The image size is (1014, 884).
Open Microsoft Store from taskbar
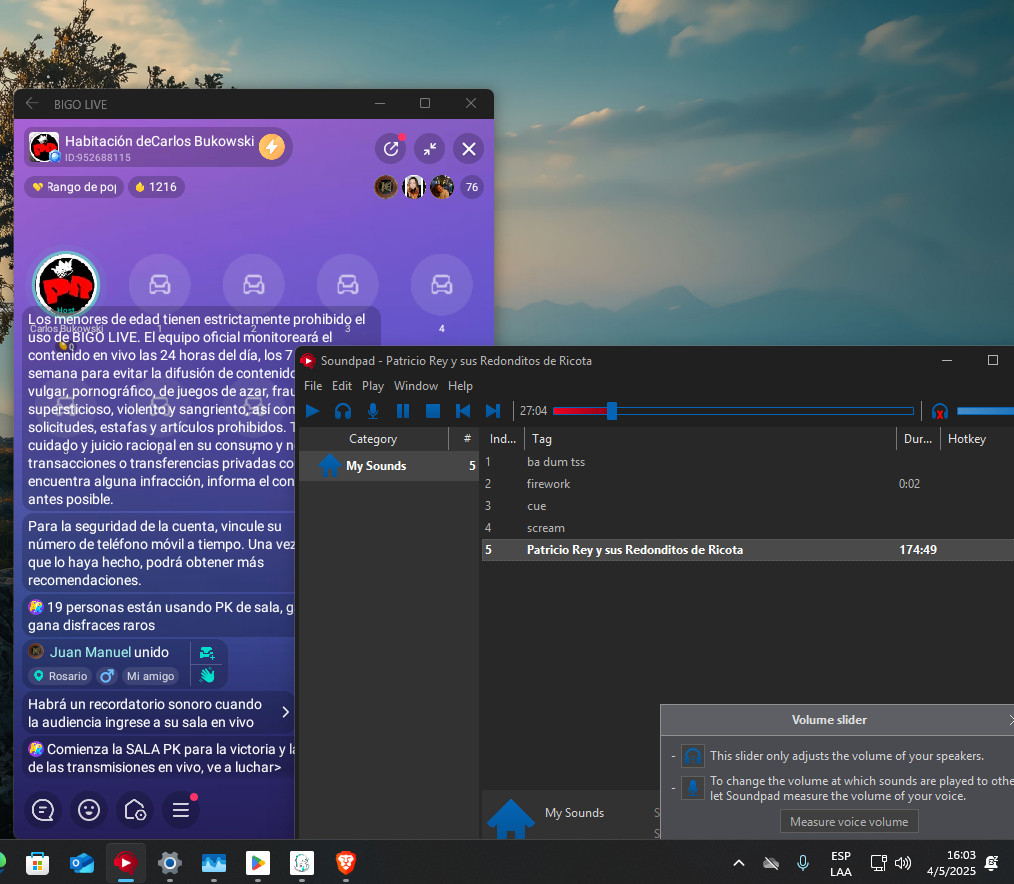pyautogui.click(x=38, y=862)
